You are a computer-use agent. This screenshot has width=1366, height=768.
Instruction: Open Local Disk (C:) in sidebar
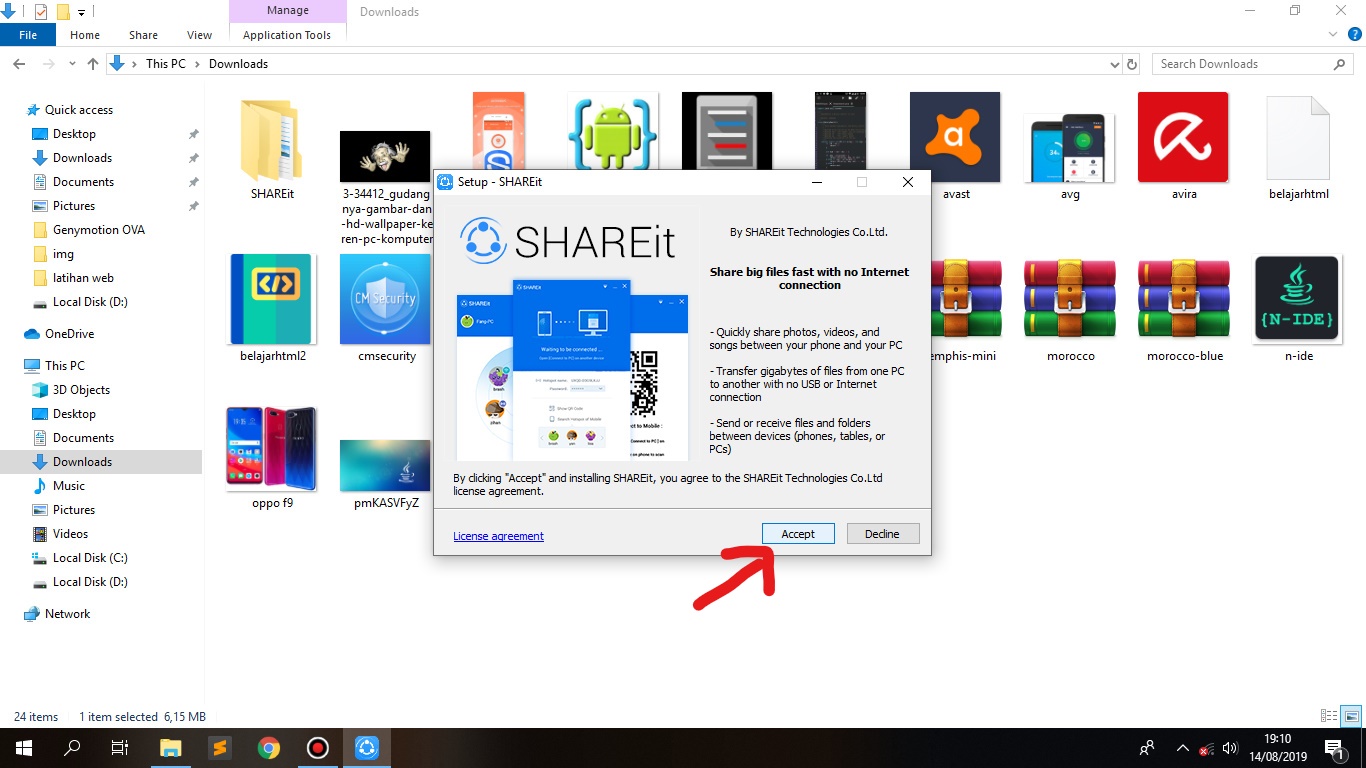(90, 558)
